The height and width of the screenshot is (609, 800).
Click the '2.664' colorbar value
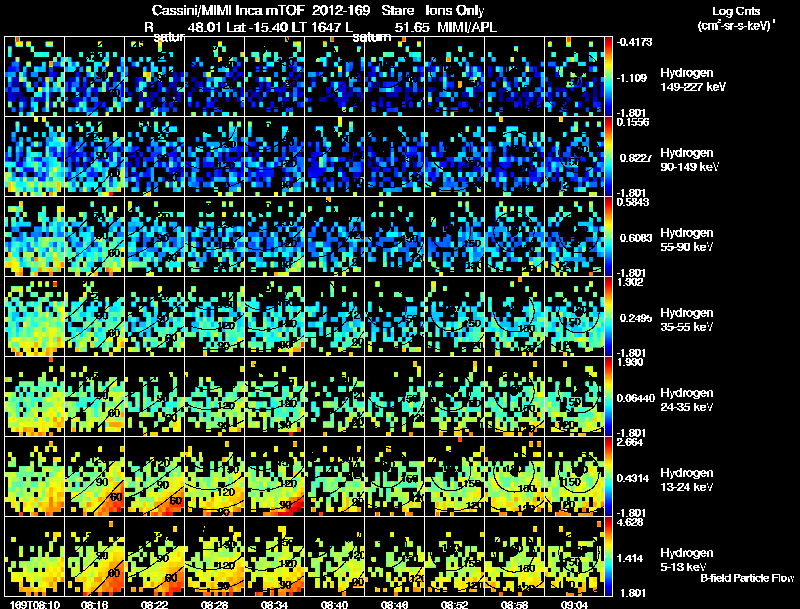point(630,442)
